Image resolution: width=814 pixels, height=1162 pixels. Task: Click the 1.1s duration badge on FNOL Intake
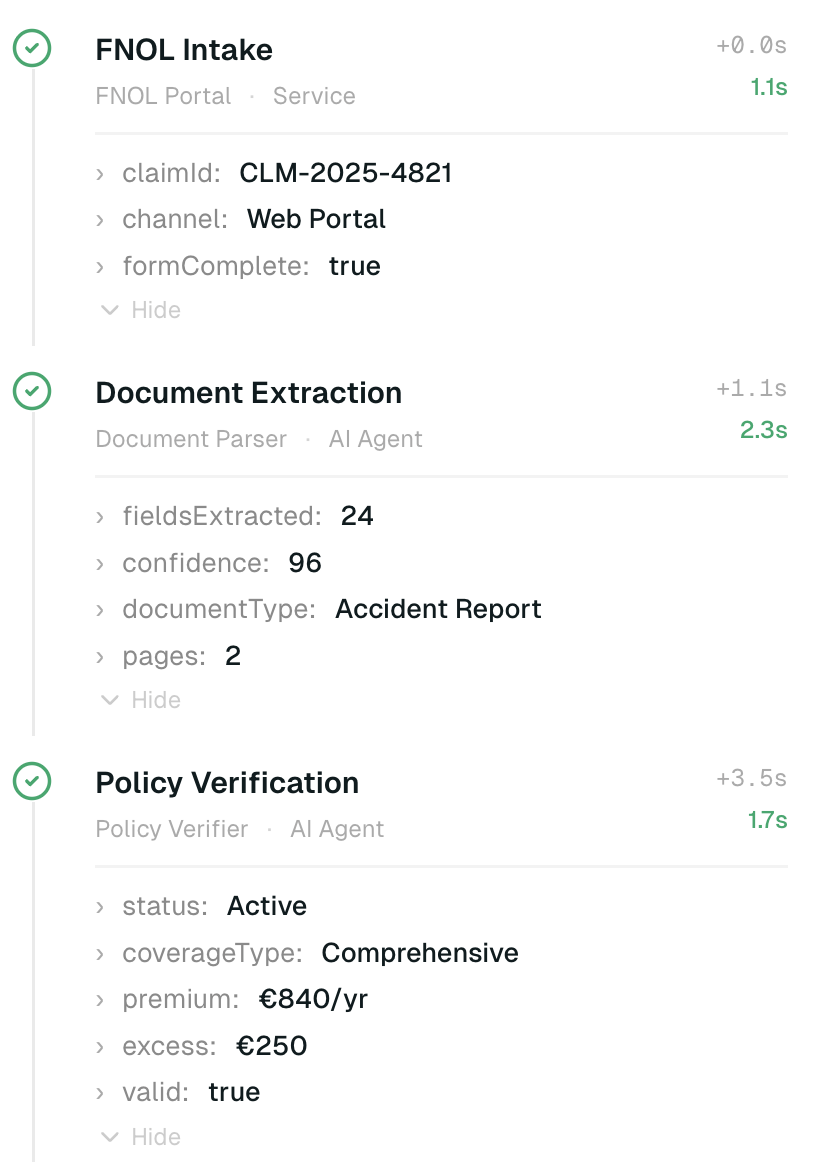[768, 88]
